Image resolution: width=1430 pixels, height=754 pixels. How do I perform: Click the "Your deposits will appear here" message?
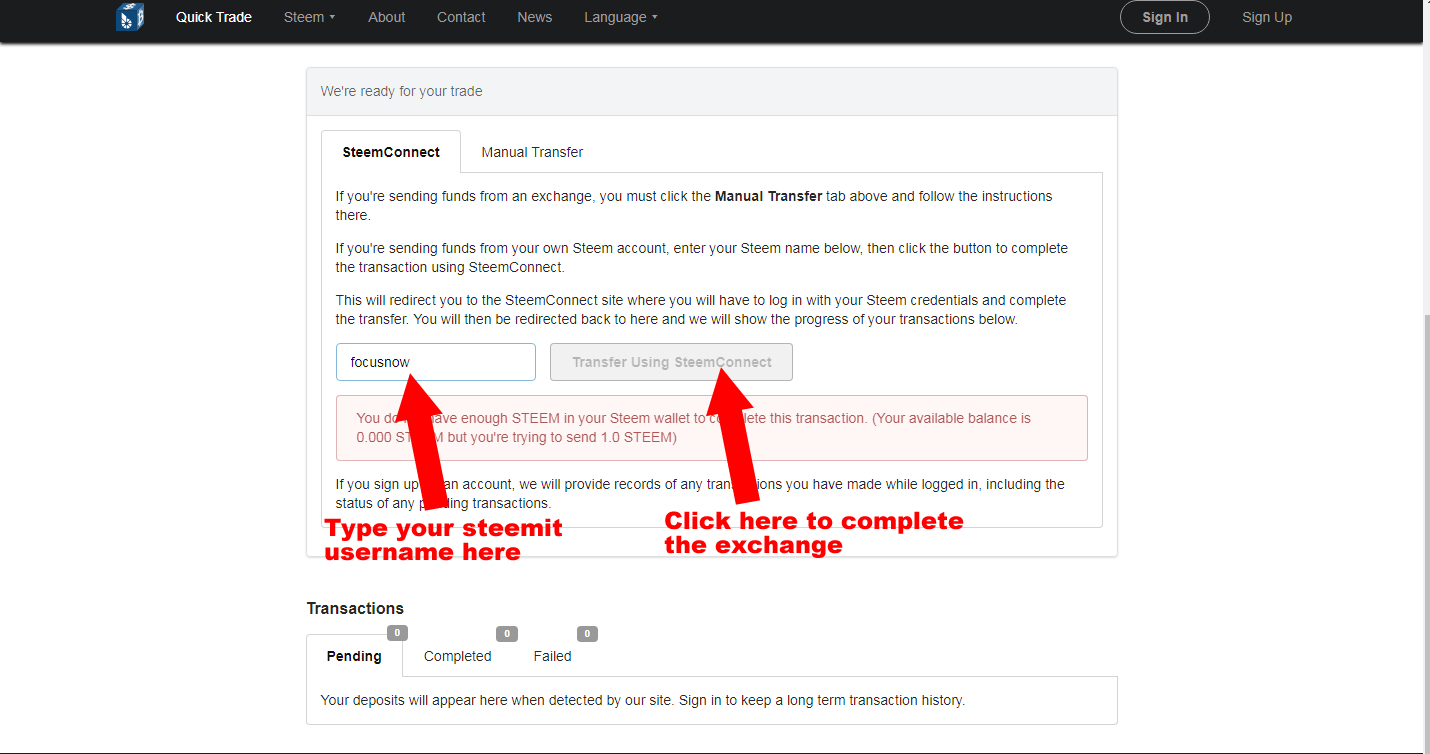(x=642, y=700)
